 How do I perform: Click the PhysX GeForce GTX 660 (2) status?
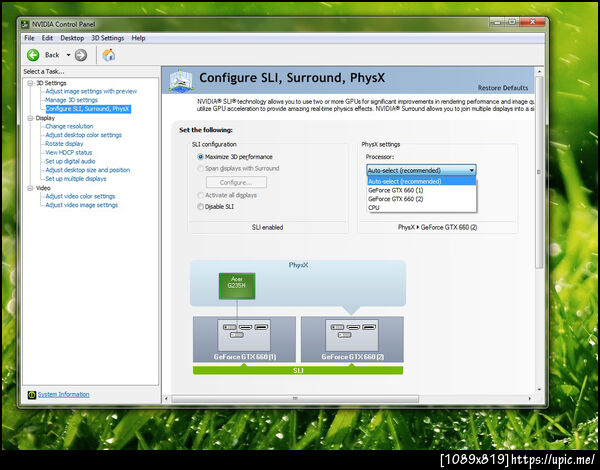point(437,227)
